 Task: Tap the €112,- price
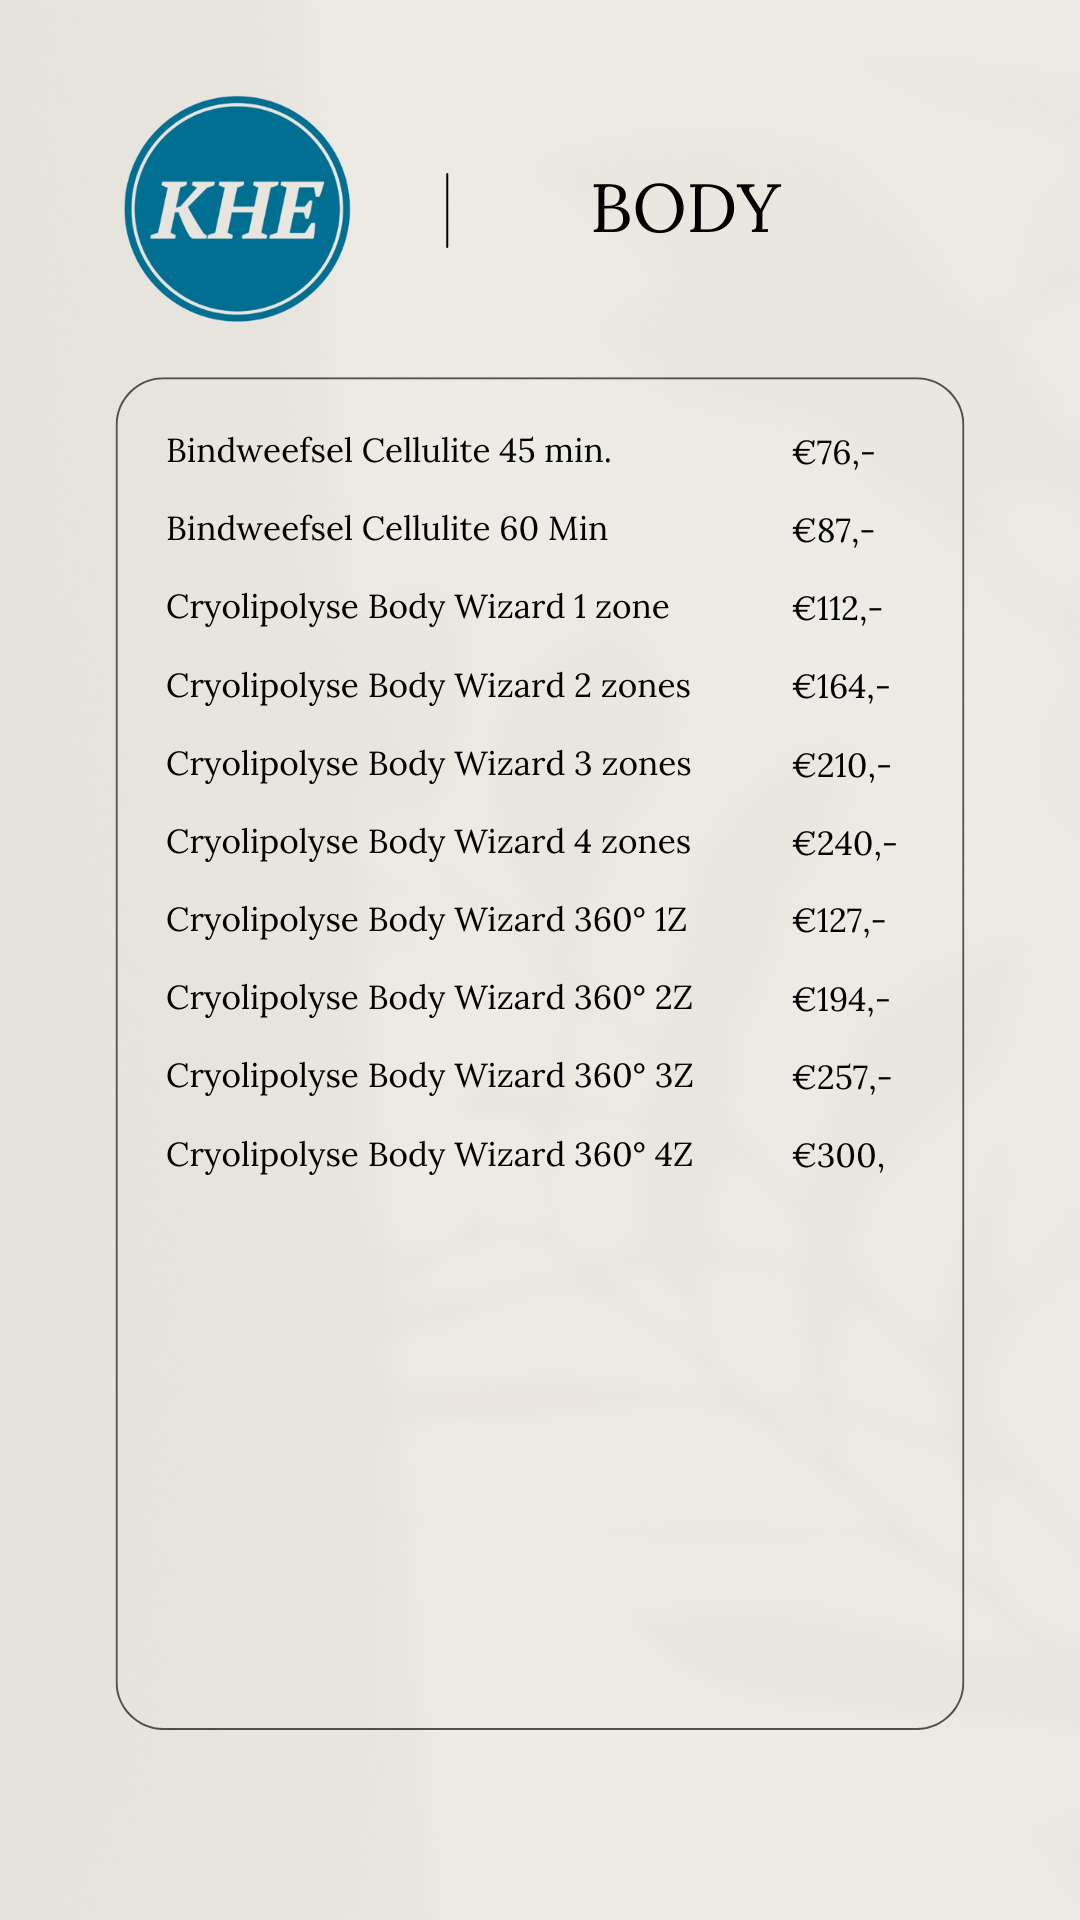click(837, 609)
